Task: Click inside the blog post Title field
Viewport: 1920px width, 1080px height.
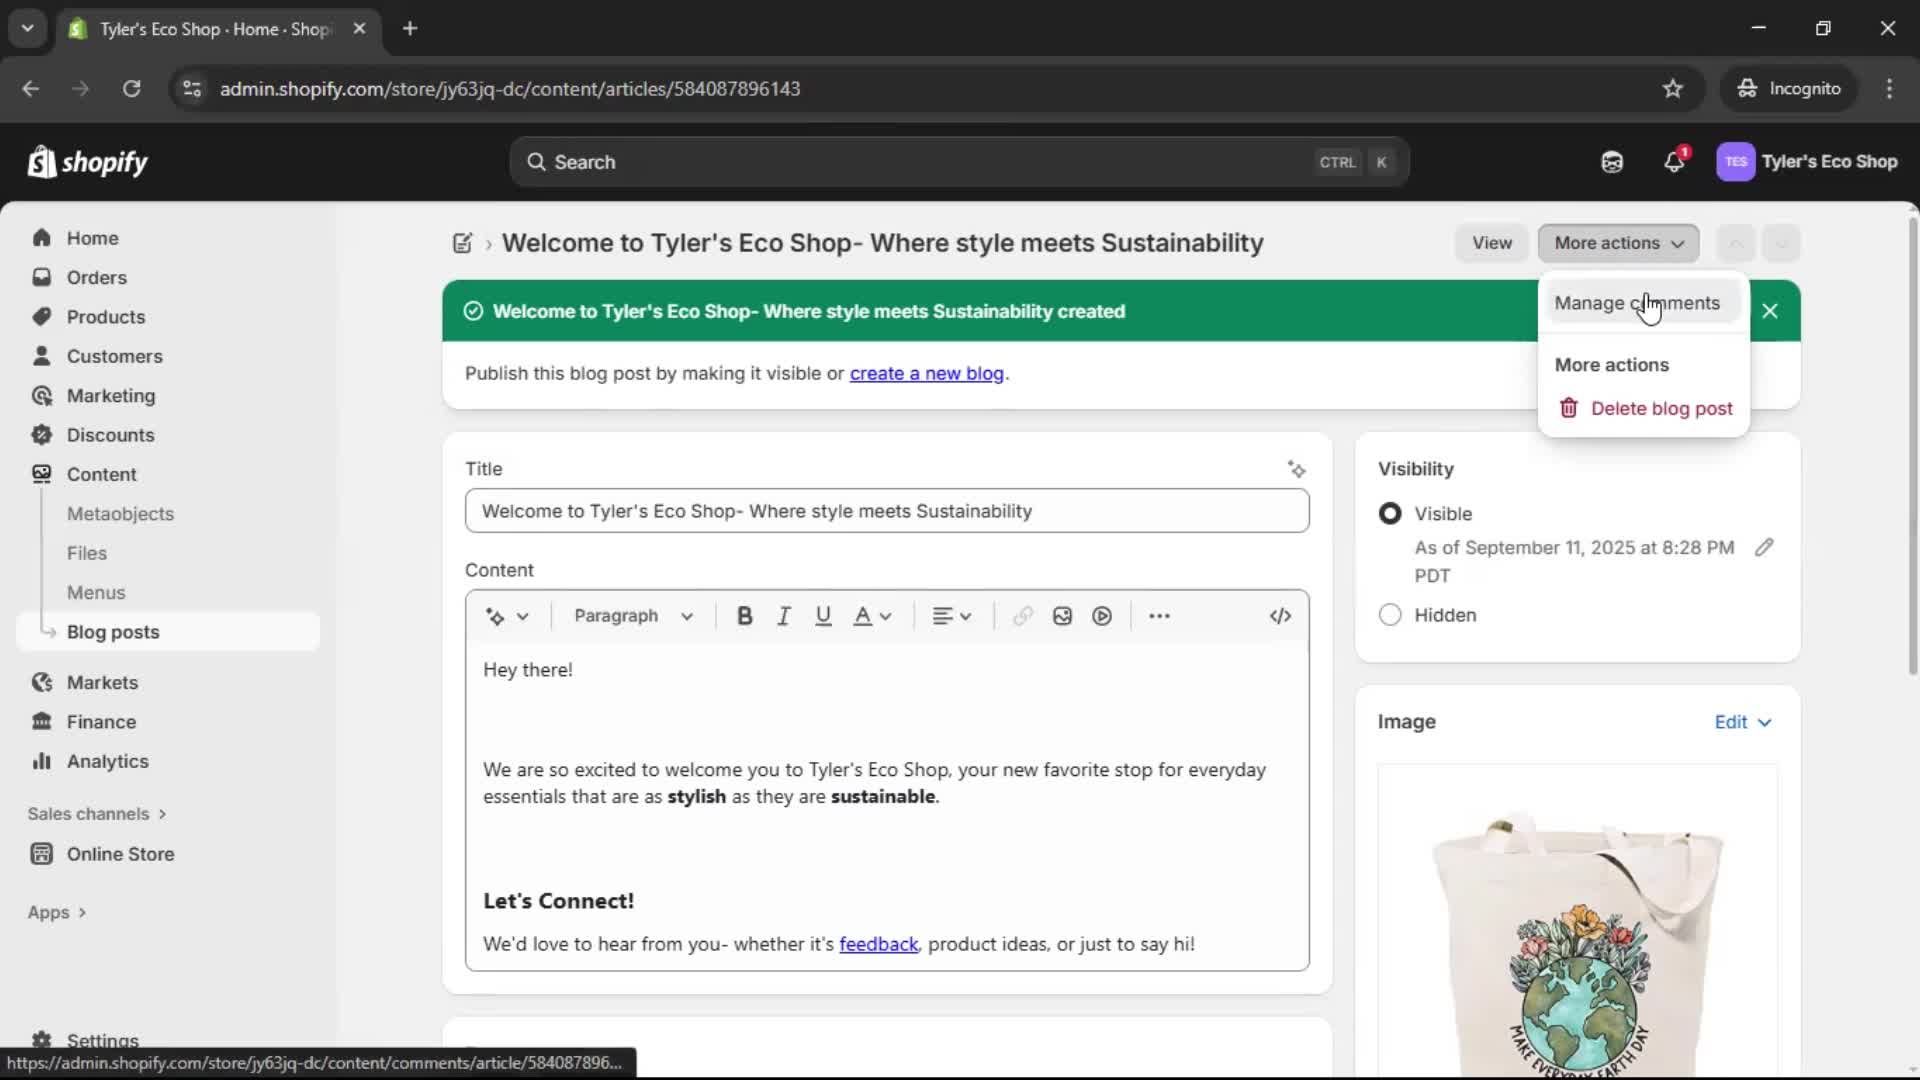Action: pos(886,510)
